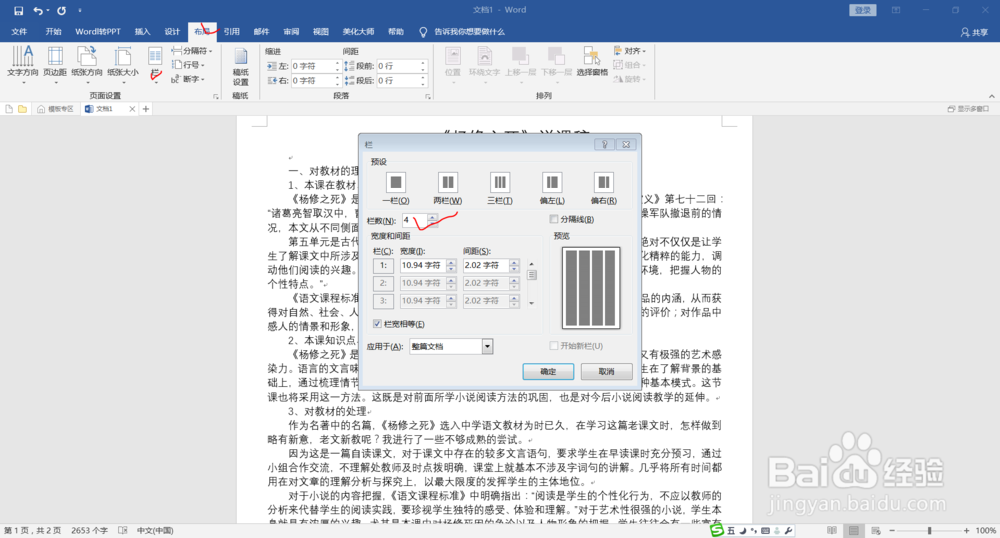Open the 页面设置 dialog launcher
This screenshot has width=1000, height=538.
coord(216,96)
